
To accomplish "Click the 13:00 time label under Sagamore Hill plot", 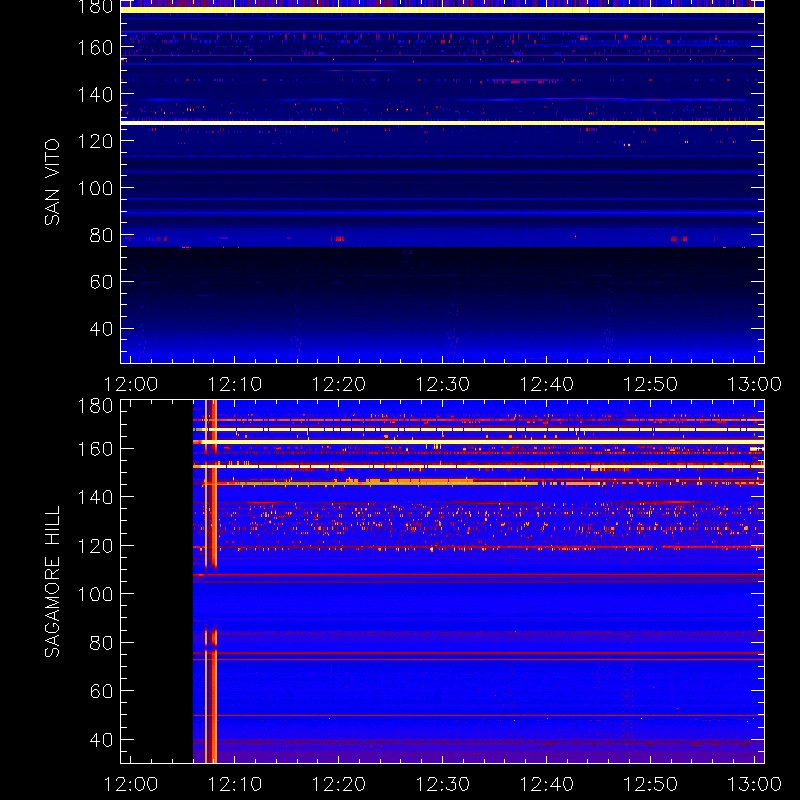I will pyautogui.click(x=754, y=784).
